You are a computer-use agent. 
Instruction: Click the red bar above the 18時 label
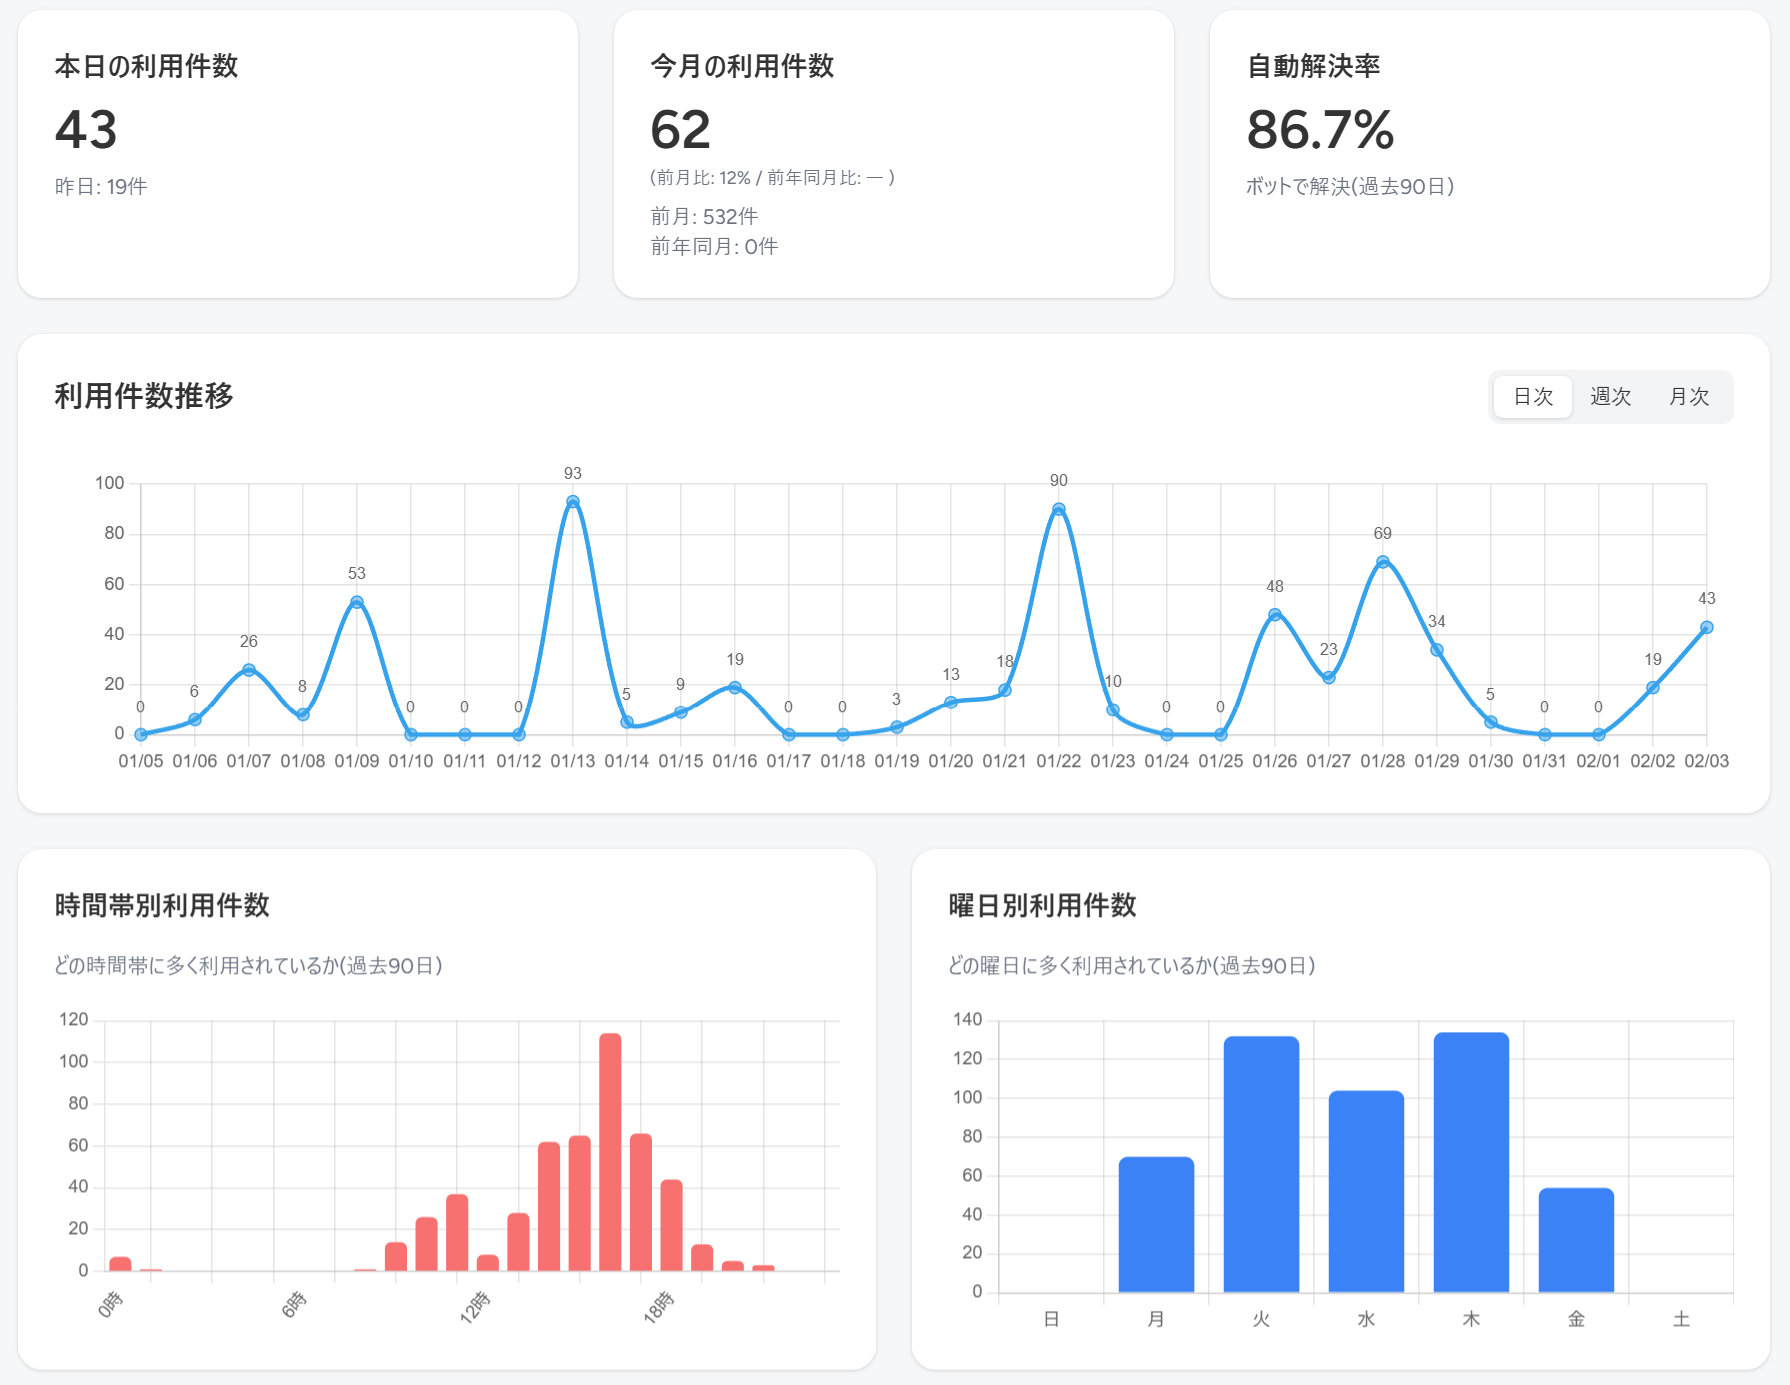click(x=672, y=1225)
